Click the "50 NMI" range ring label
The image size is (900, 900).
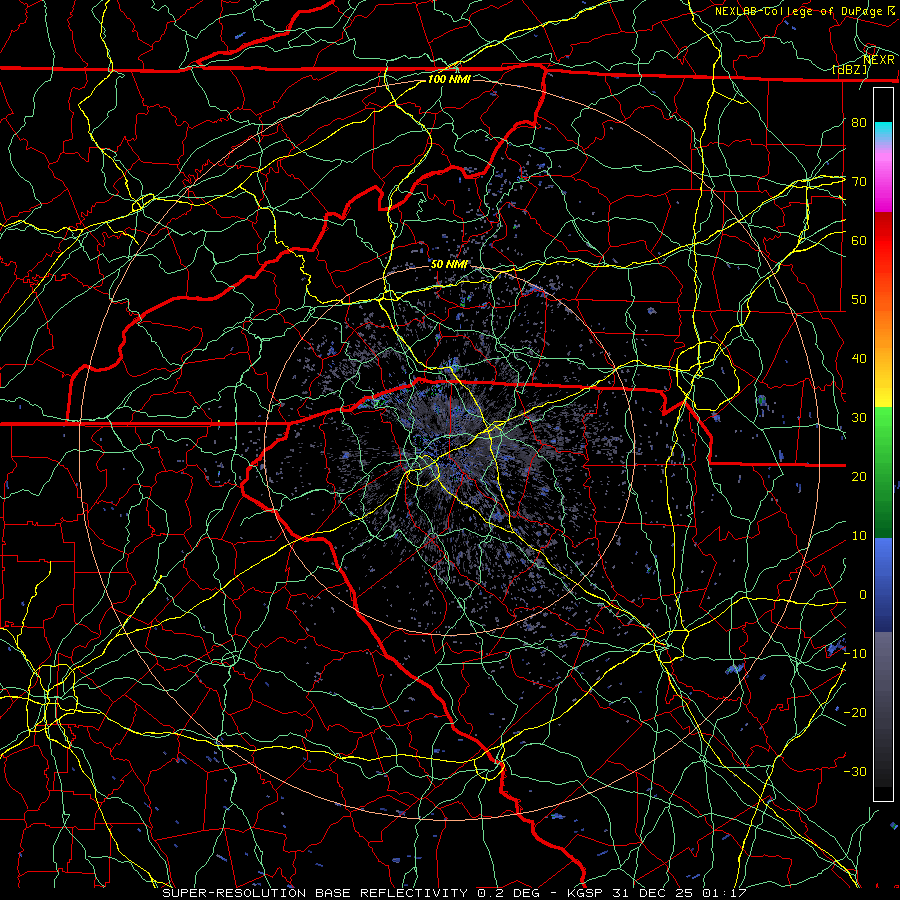pyautogui.click(x=449, y=265)
